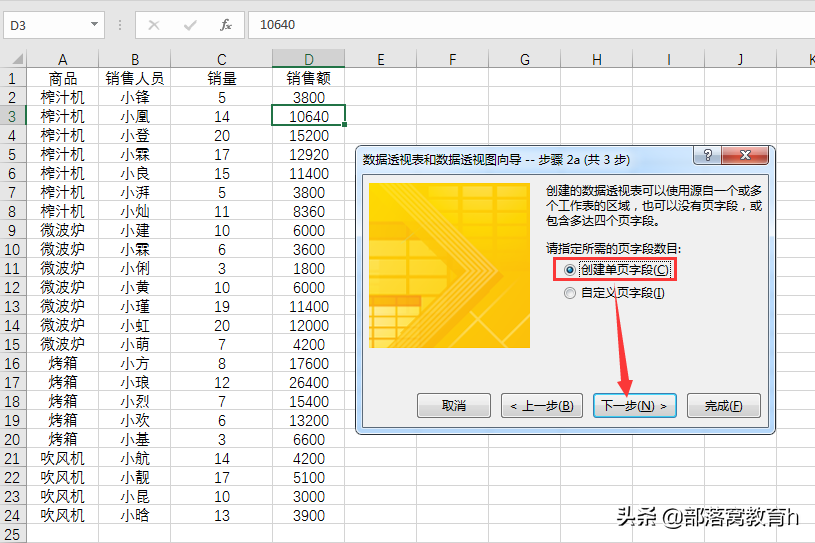Click salesperson cell 小航
Viewport: 815px width, 543px height.
pos(135,458)
